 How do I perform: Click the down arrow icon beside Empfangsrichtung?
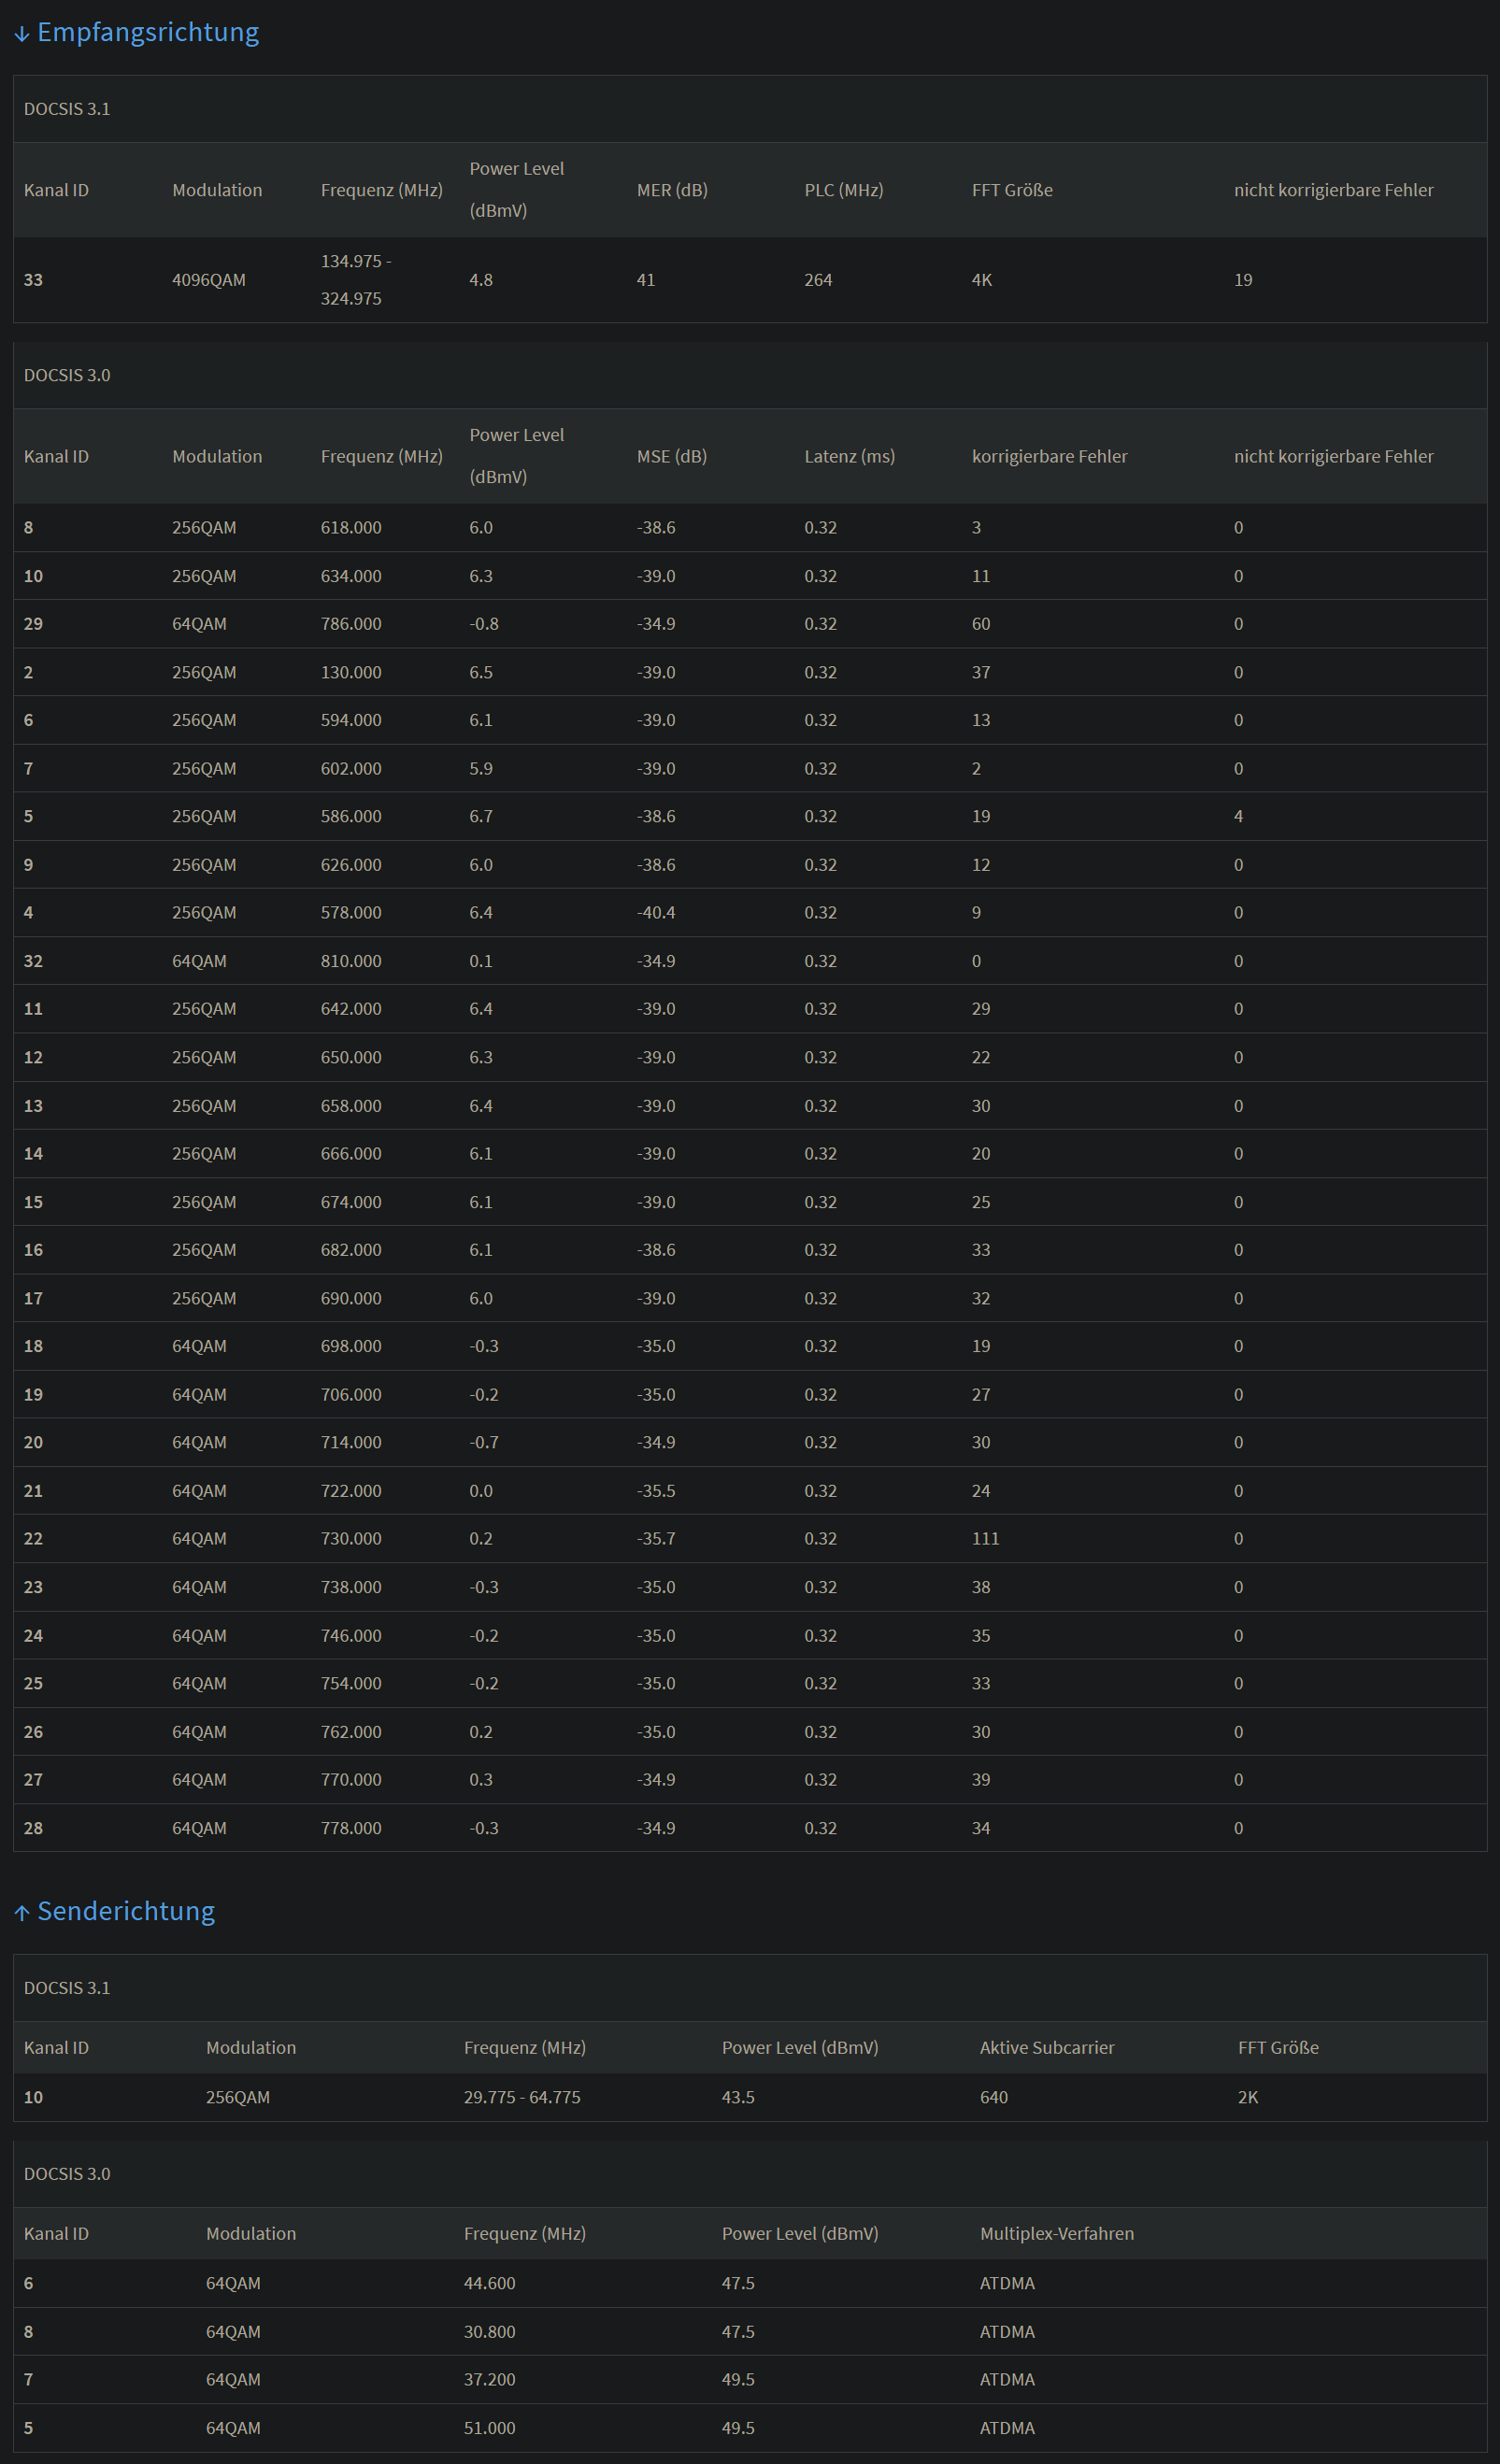coord(22,34)
